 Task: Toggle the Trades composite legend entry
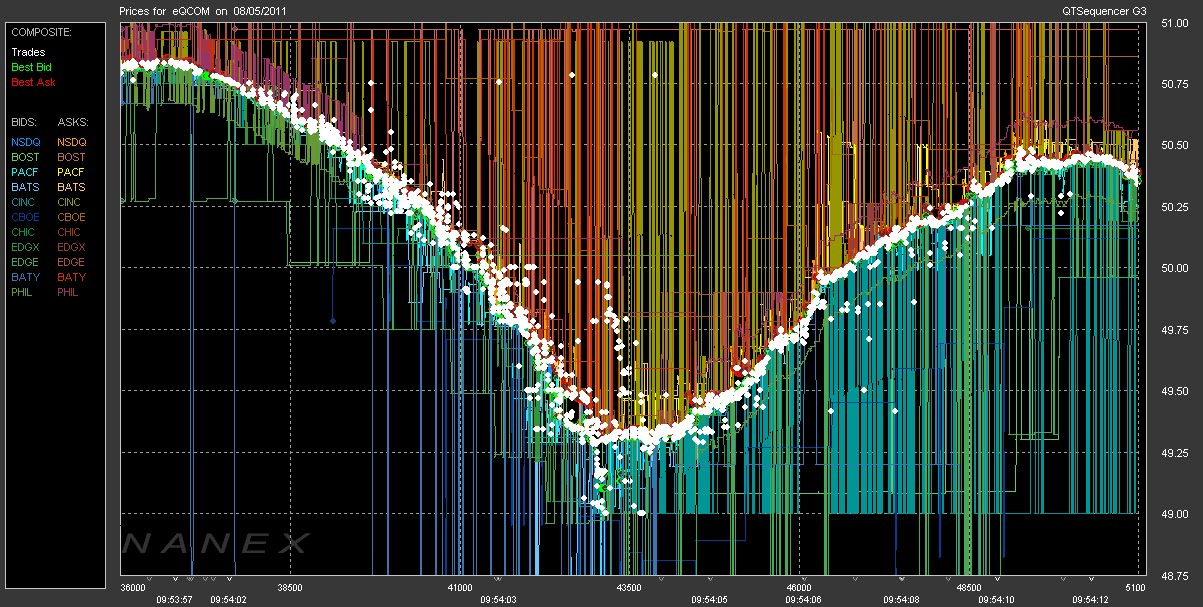pyautogui.click(x=28, y=52)
